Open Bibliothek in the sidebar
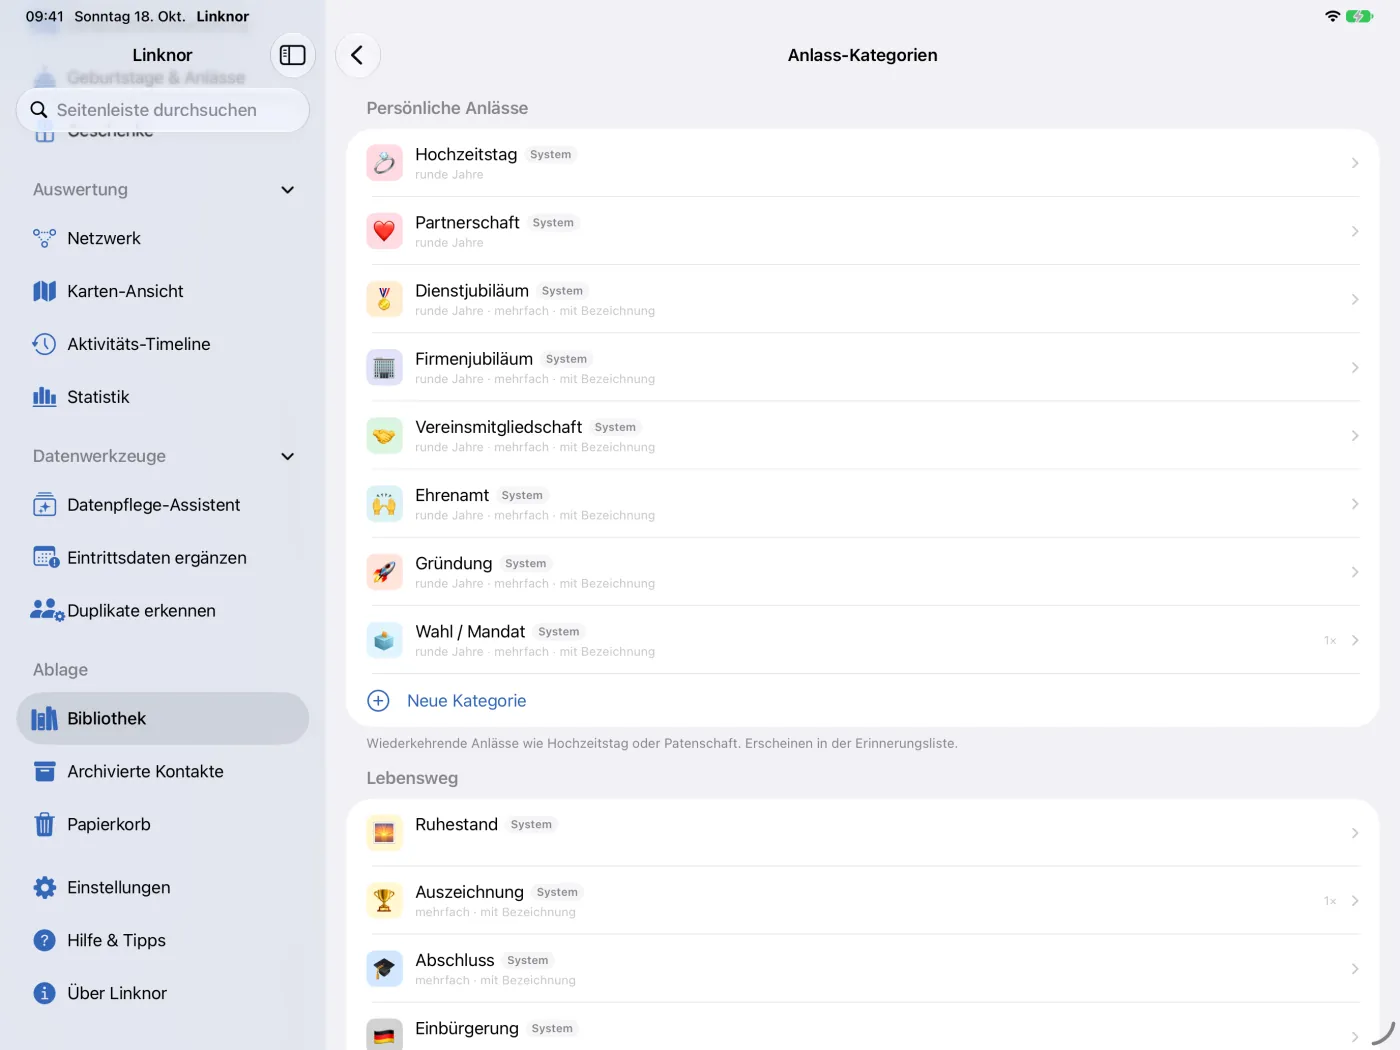Screen dimensions: 1400x1050 click(x=163, y=719)
